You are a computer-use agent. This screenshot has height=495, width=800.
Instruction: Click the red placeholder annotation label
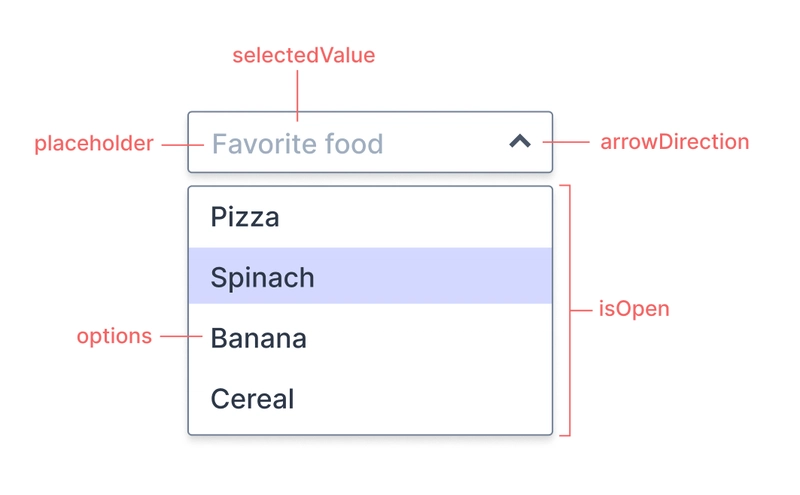coord(94,143)
